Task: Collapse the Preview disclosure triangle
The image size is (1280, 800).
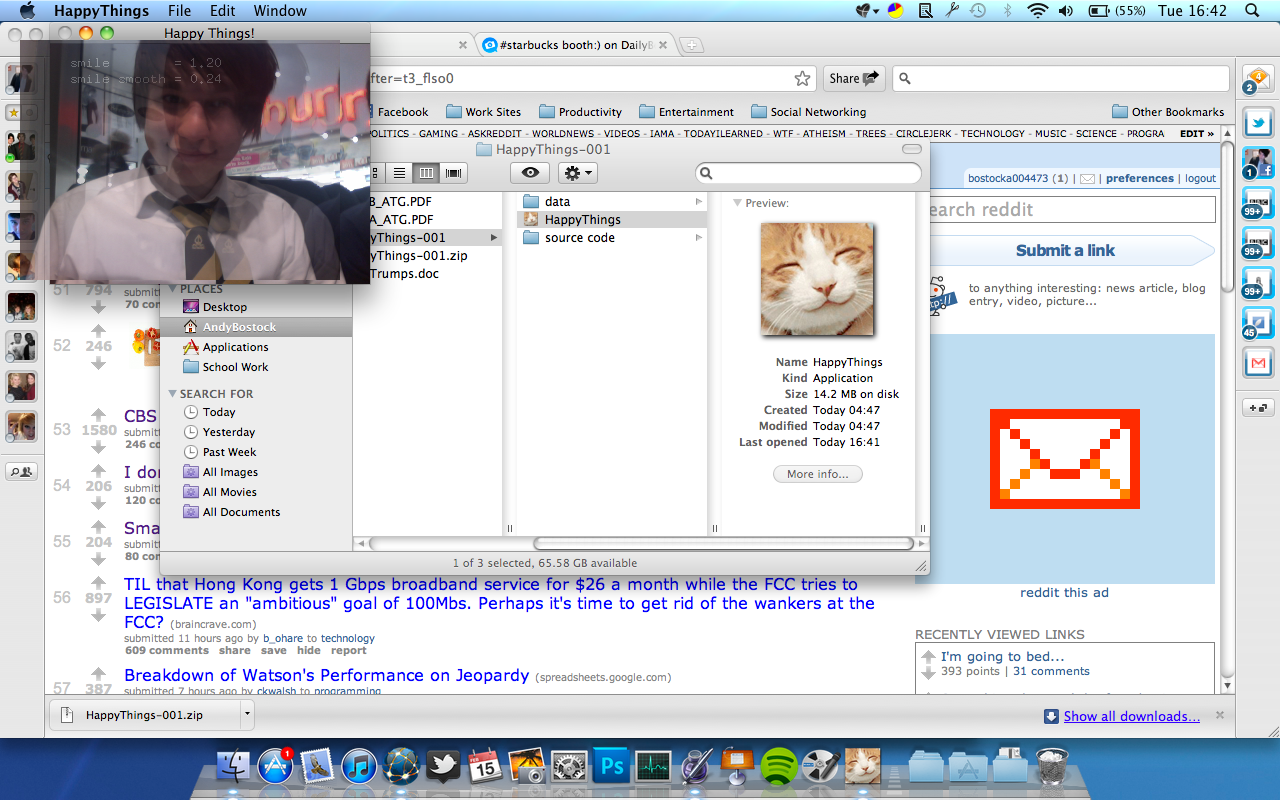Action: tap(737, 203)
